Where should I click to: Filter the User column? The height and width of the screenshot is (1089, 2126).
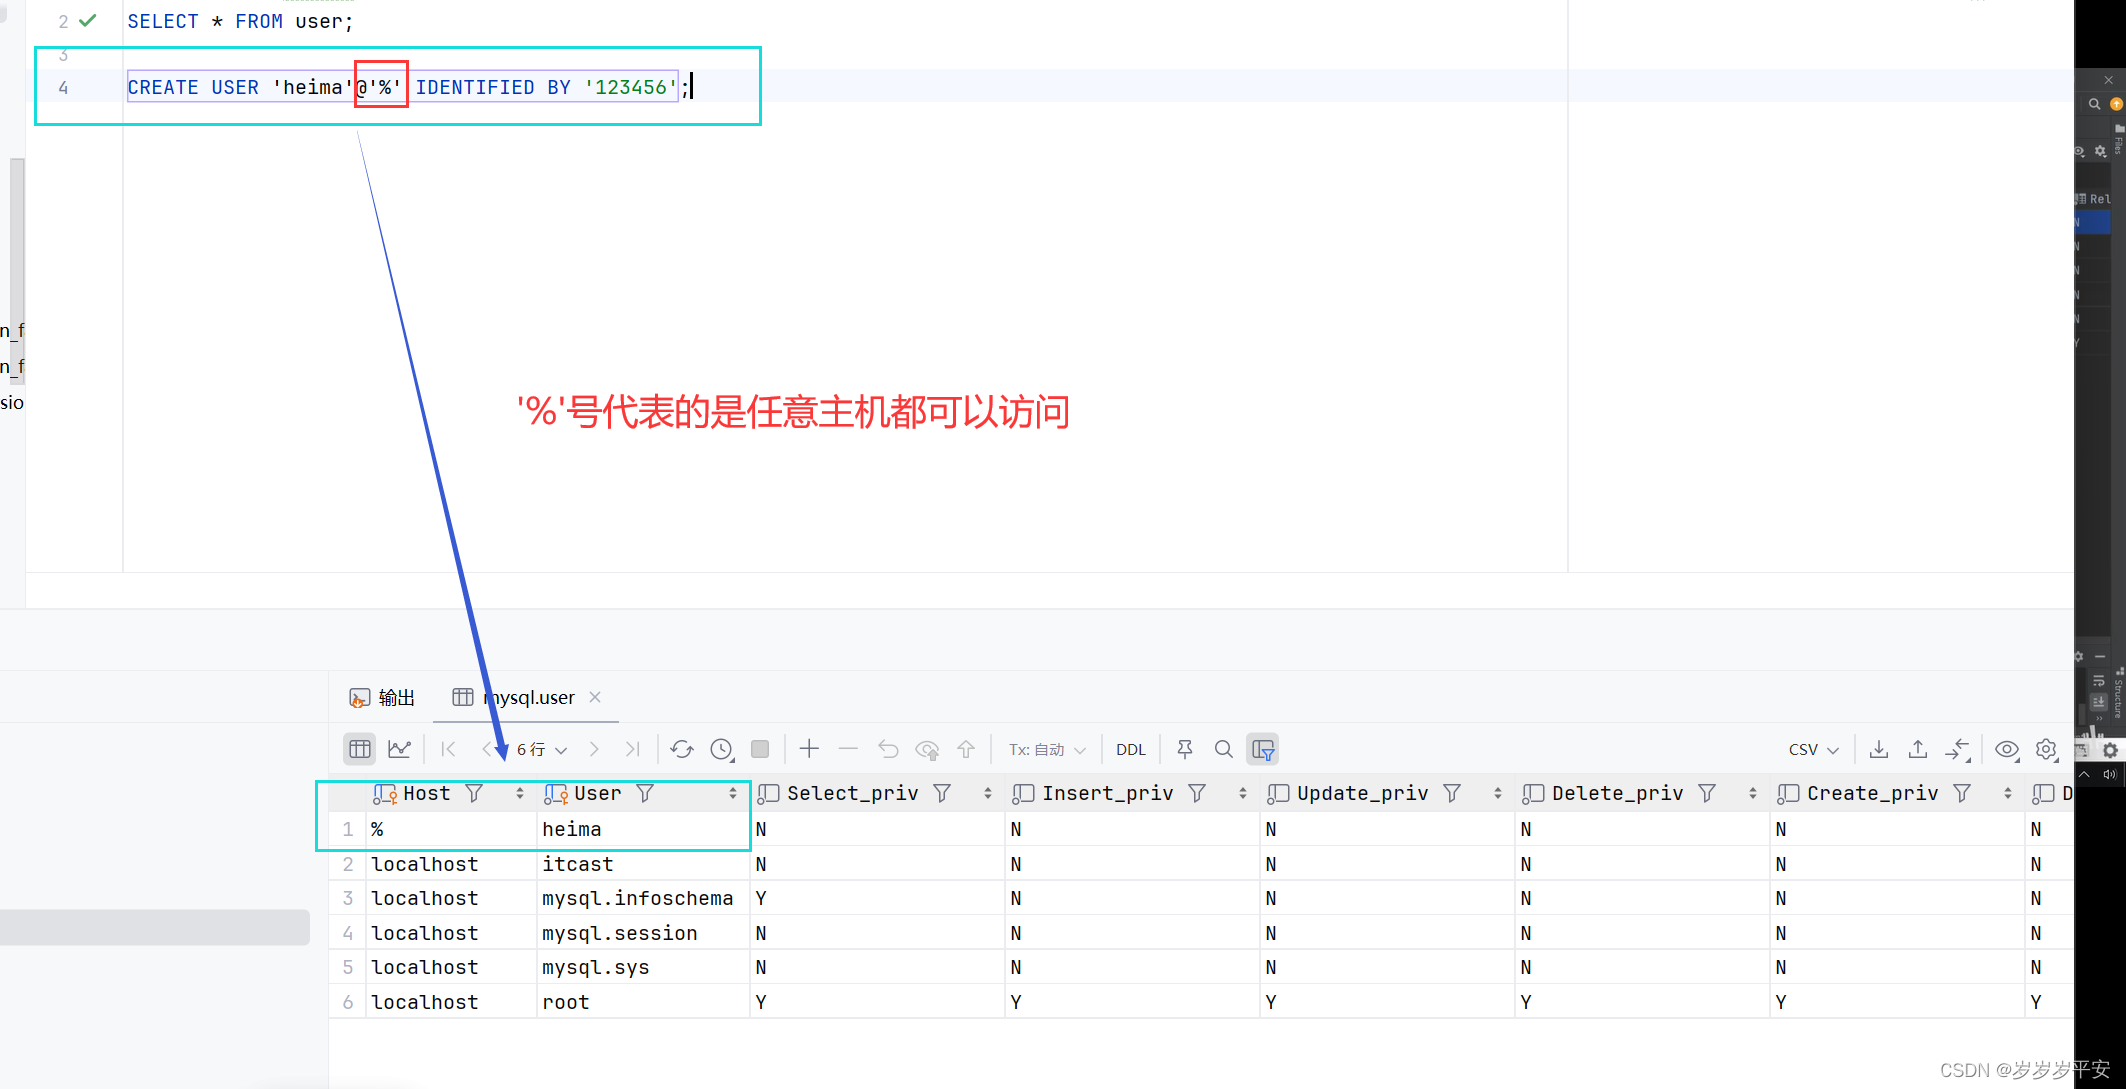[645, 793]
